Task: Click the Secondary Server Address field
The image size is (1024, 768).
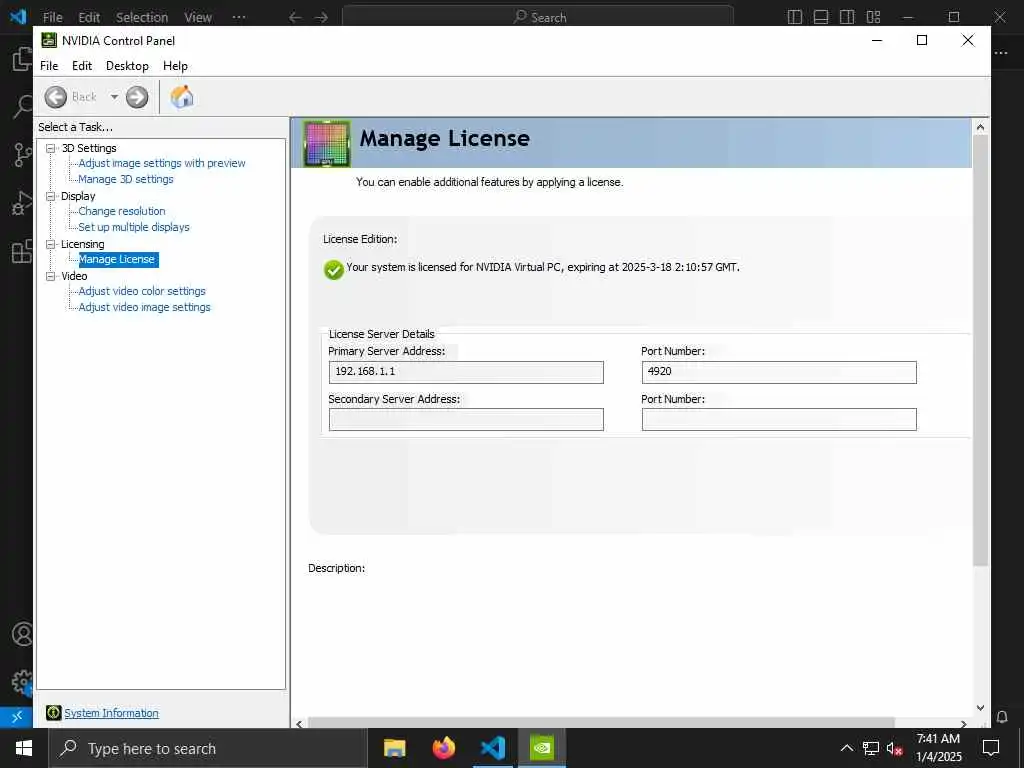Action: [x=466, y=419]
